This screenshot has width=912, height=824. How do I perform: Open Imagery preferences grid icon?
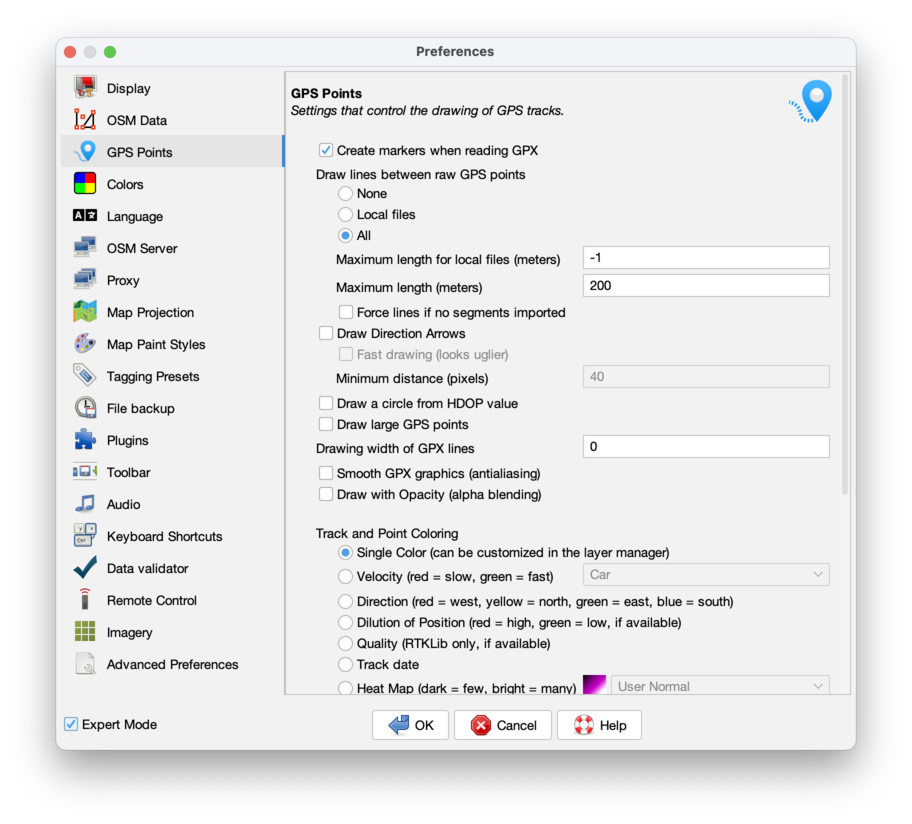point(85,632)
